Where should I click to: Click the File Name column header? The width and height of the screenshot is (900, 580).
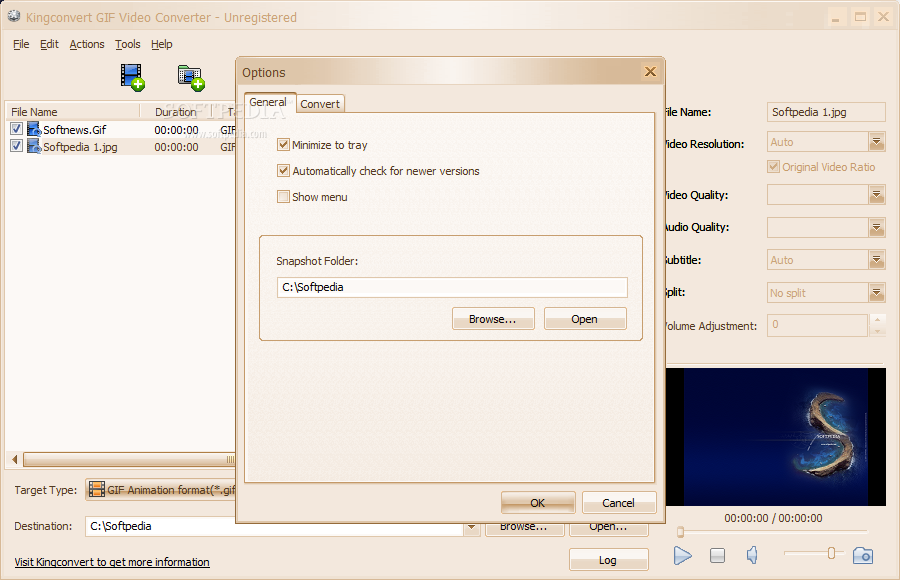73,111
